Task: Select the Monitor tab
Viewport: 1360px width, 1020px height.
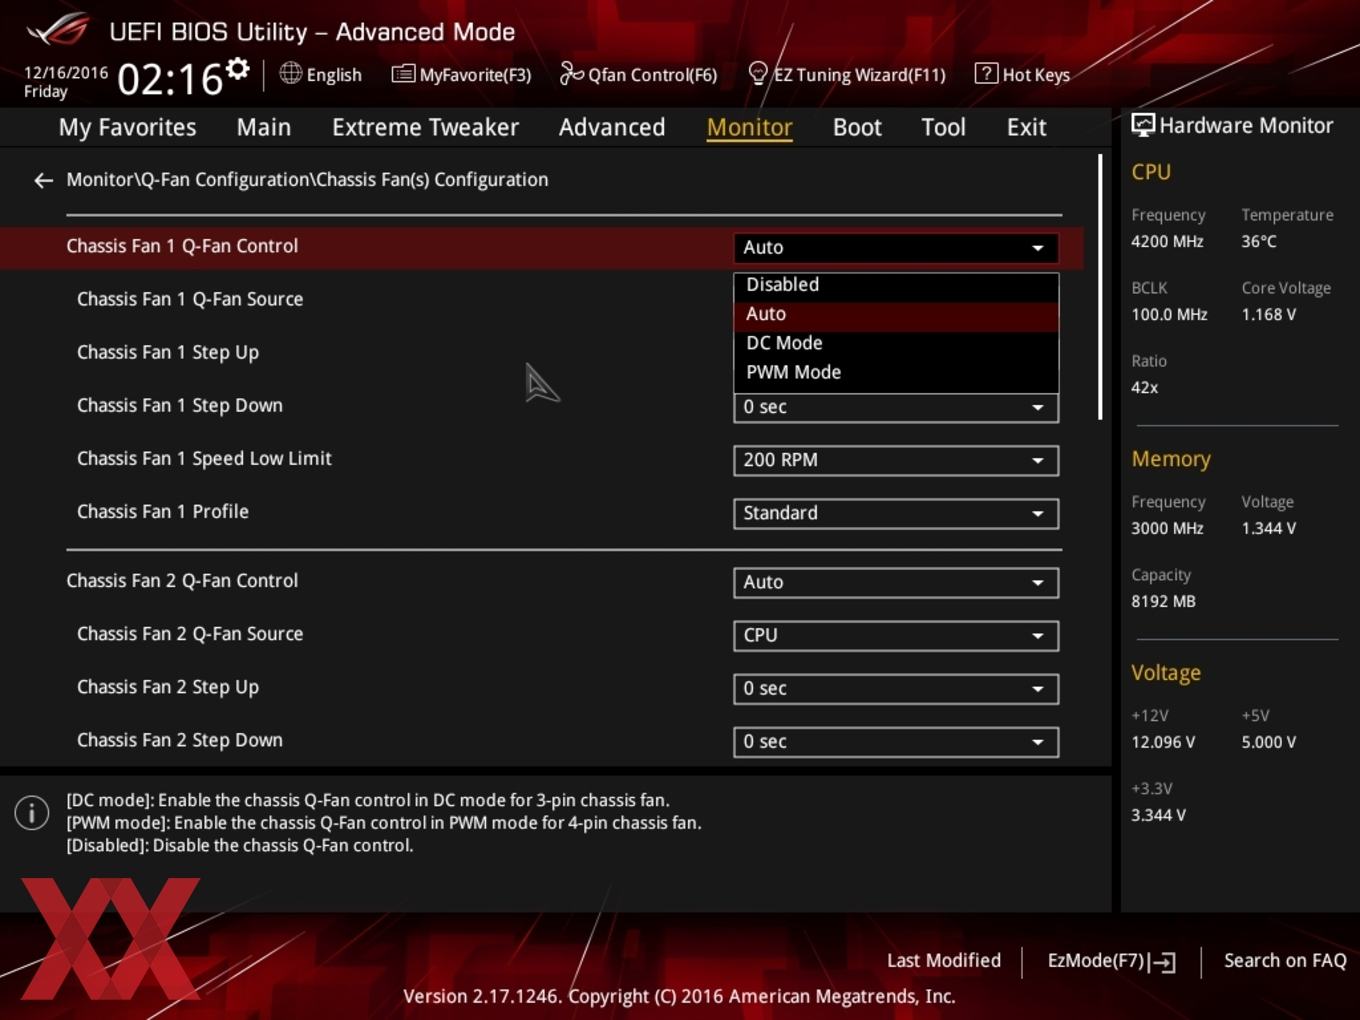Action: (x=749, y=127)
